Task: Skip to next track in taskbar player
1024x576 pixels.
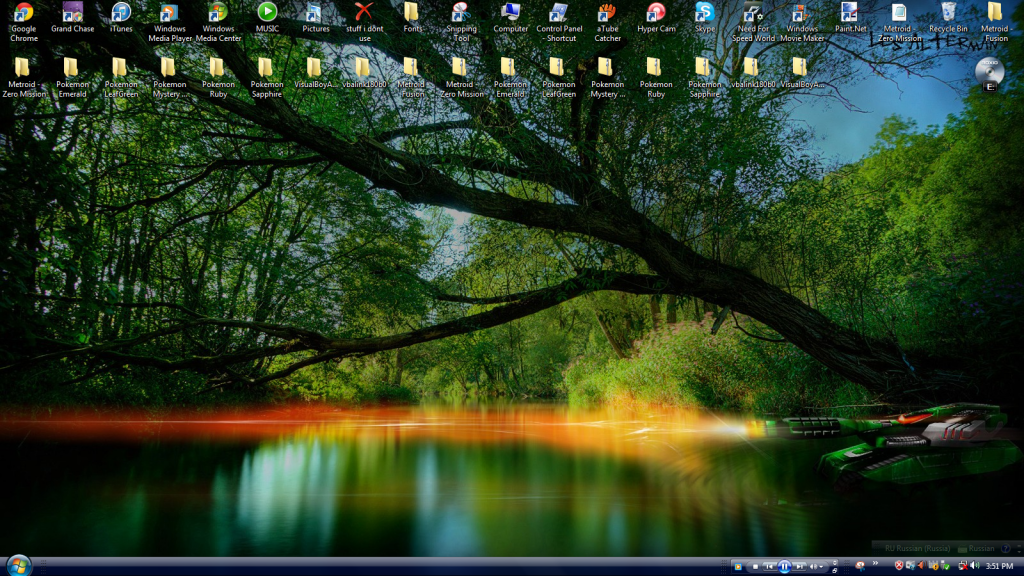Action: point(799,567)
